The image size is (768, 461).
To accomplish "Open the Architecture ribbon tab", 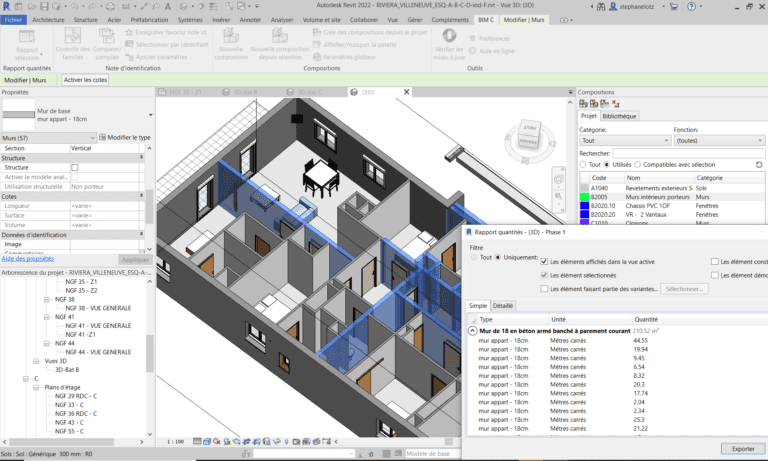I will pos(48,20).
